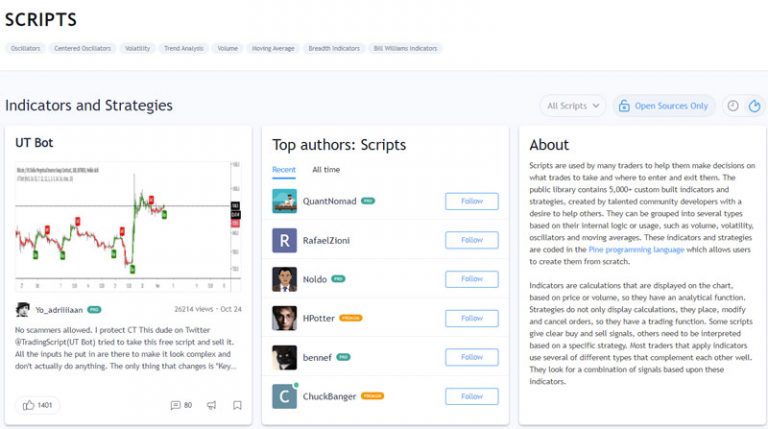Select the Volatility category tag
Viewport: 768px width, 429px height.
(138, 48)
